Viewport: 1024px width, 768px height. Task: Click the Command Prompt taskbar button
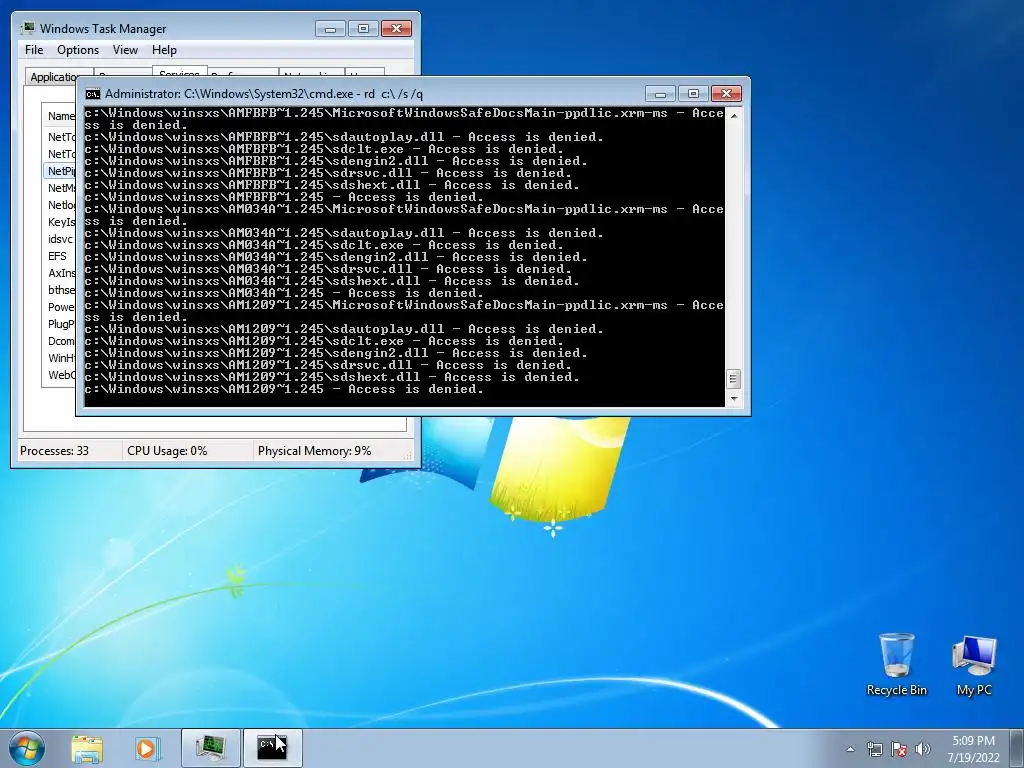tap(272, 748)
